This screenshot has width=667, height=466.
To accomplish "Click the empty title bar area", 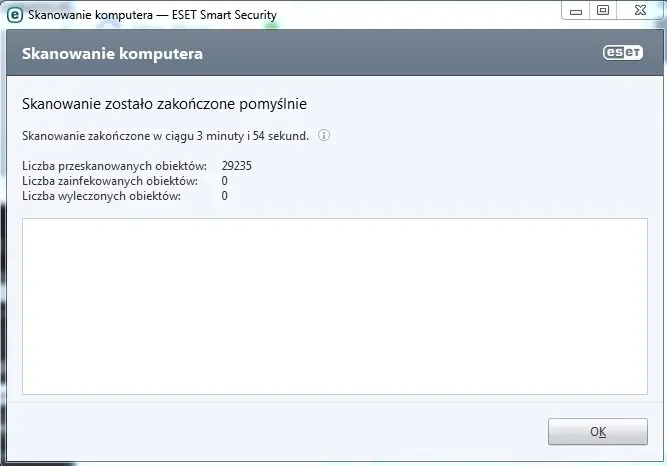I will [x=420, y=16].
